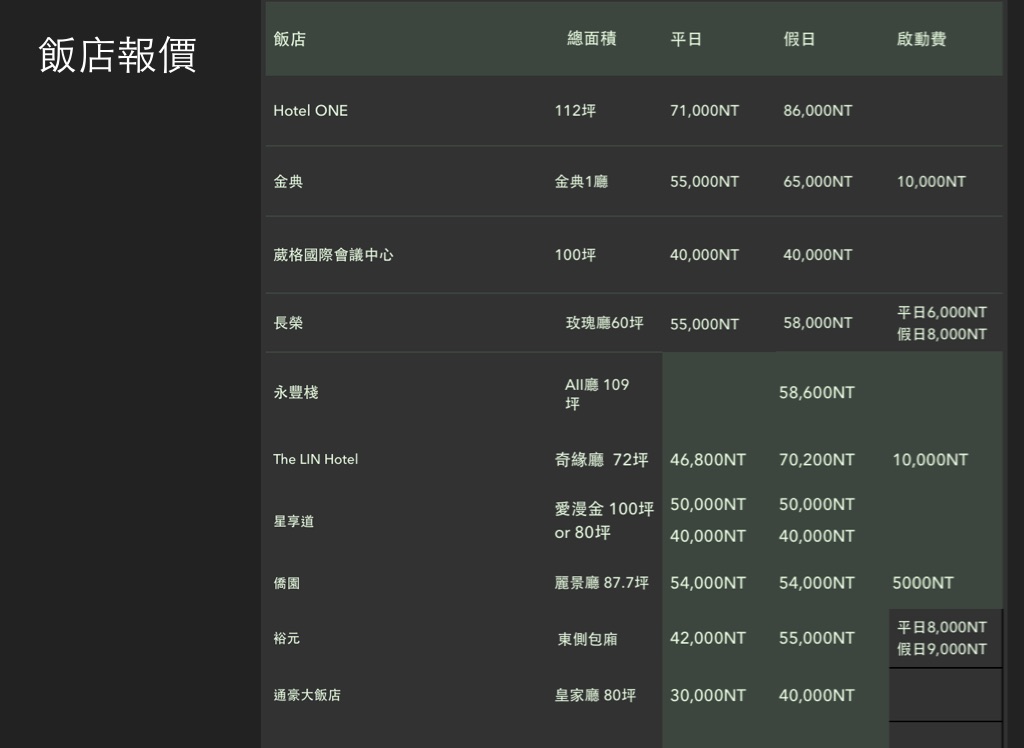Select the 46,800NT weekday price cell
1024x748 pixels.
tap(708, 460)
